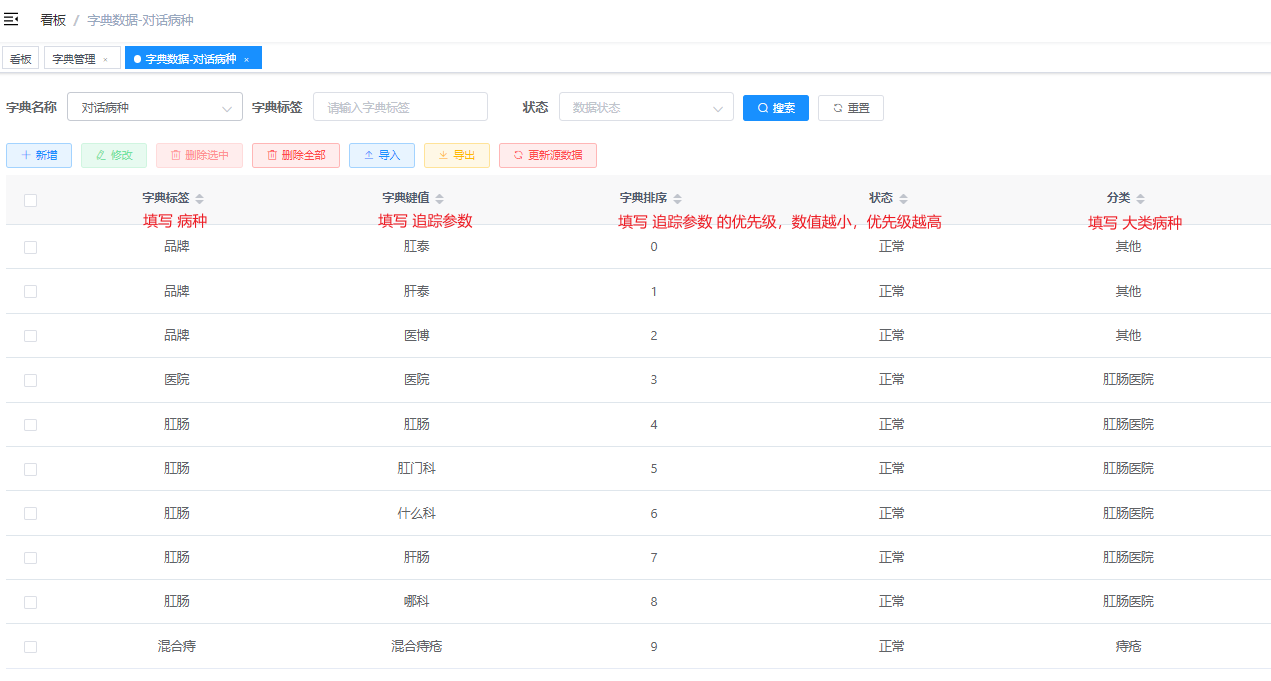Check the row with key value 混合痔疮
Screen dimensions: 1271x681
tap(30, 647)
